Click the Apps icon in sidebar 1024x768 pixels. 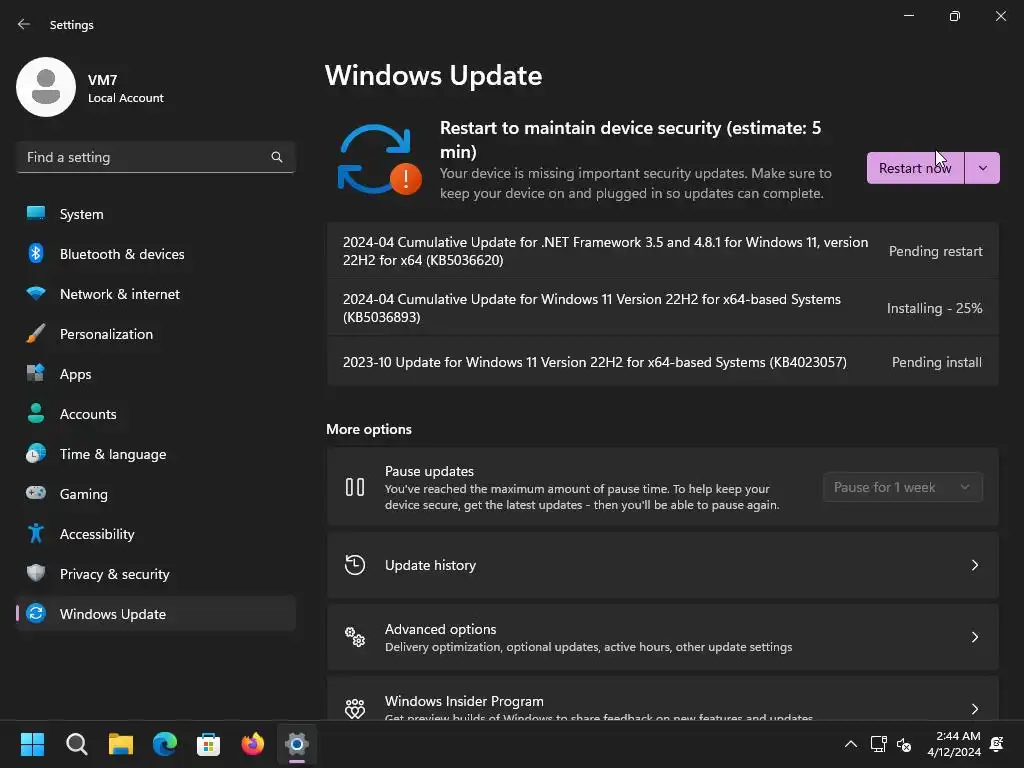[x=36, y=374]
